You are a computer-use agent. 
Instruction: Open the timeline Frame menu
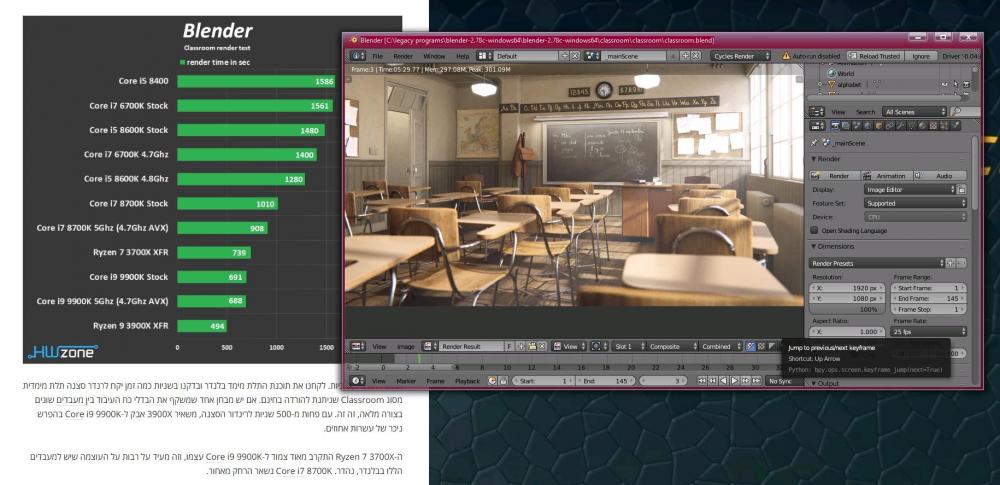(436, 380)
